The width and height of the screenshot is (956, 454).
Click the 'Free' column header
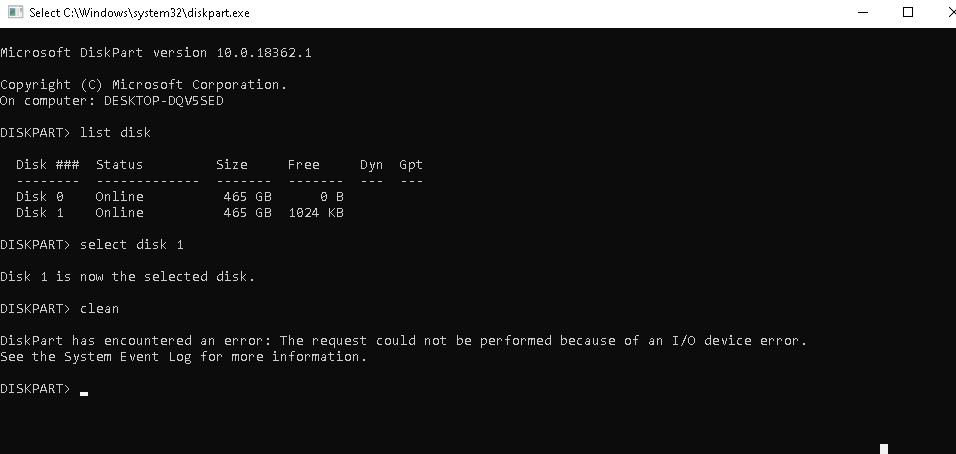(x=304, y=165)
